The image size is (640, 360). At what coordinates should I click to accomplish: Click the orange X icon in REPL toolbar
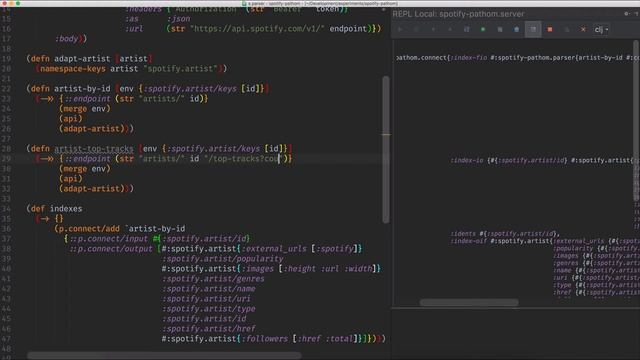pyautogui.click(x=583, y=29)
